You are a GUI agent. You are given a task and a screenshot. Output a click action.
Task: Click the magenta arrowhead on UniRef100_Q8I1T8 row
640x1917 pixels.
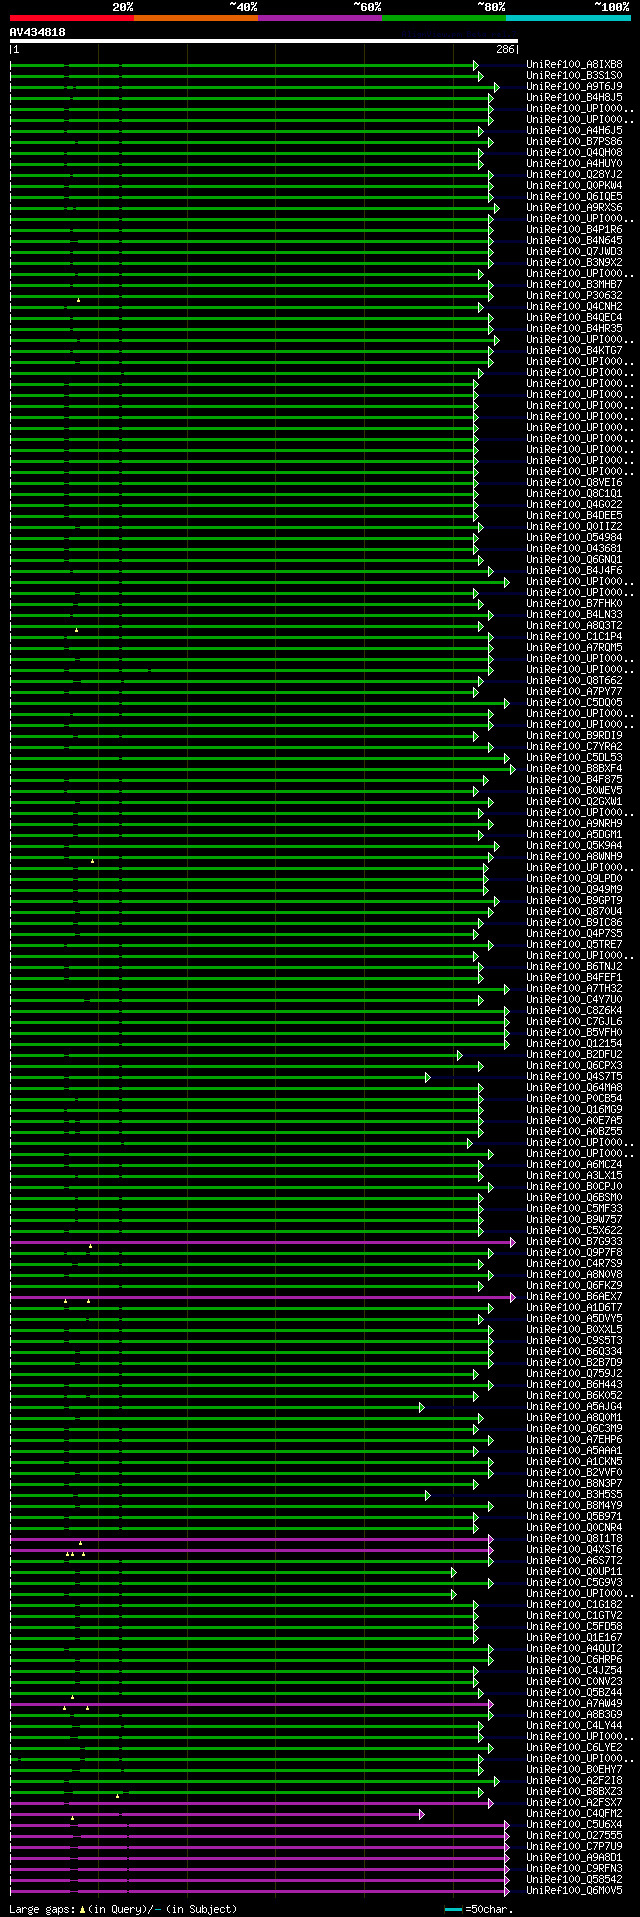(x=491, y=1539)
